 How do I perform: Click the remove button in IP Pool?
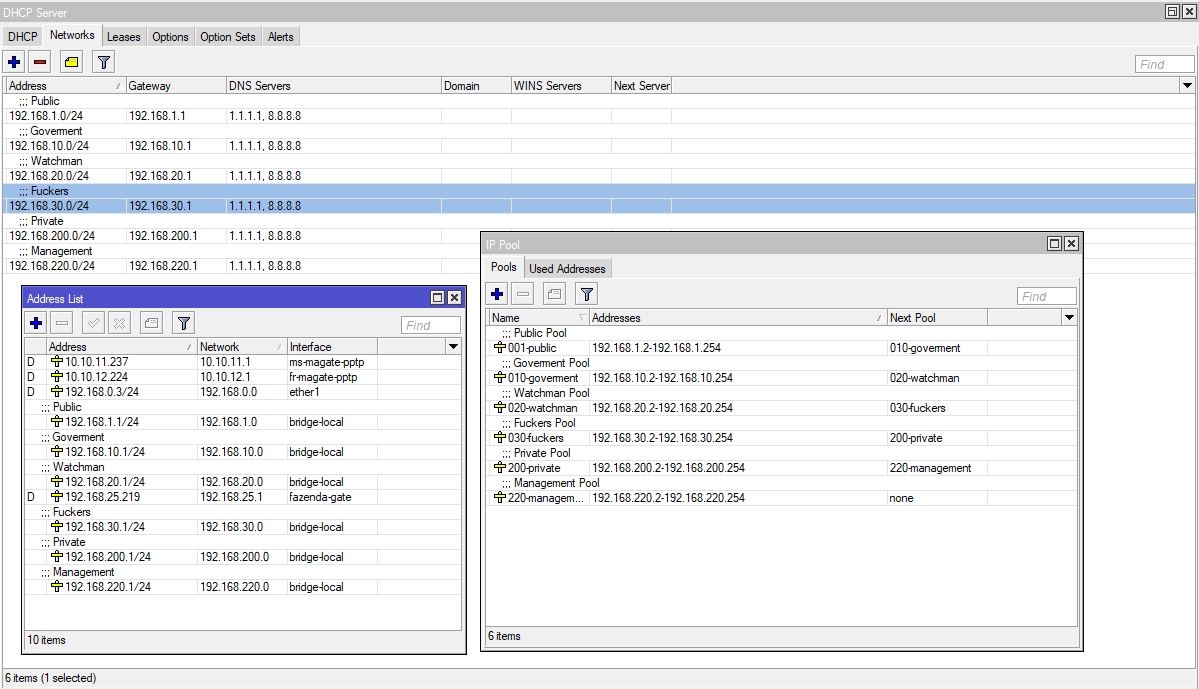523,294
